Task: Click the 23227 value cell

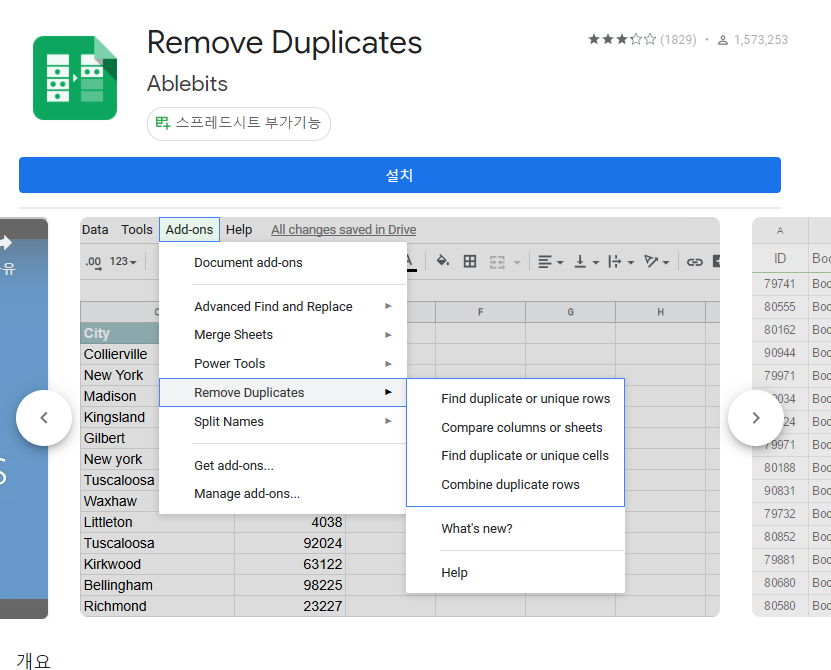Action: [290, 606]
